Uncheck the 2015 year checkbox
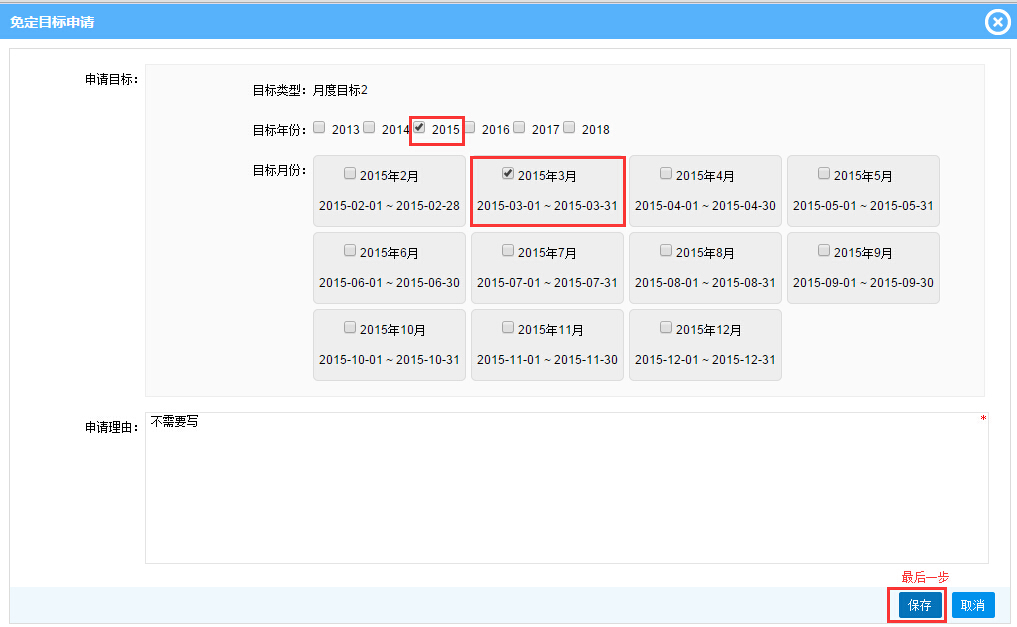The width and height of the screenshot is (1017, 627). coord(420,127)
